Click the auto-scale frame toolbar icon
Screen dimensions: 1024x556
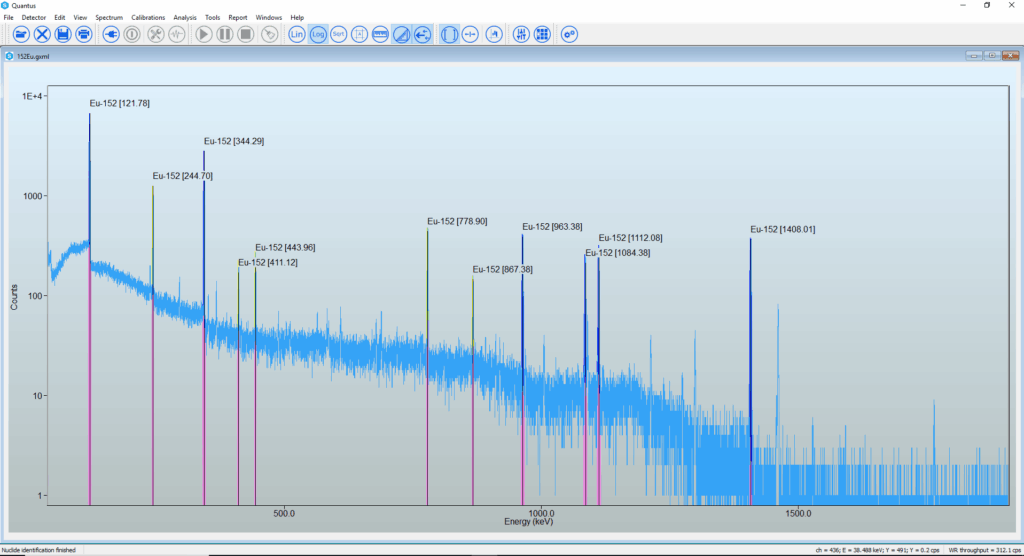[x=359, y=35]
